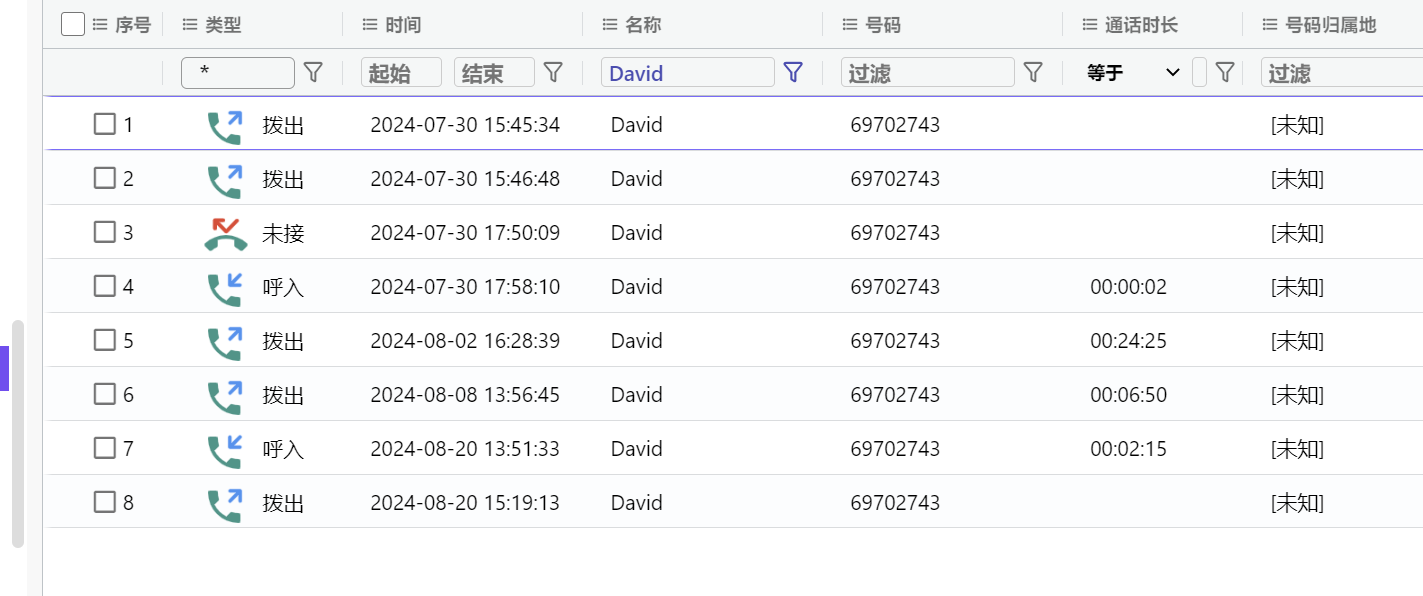This screenshot has width=1423, height=596.
Task: Click the outgoing call icon in row 1
Action: pyautogui.click(x=225, y=126)
